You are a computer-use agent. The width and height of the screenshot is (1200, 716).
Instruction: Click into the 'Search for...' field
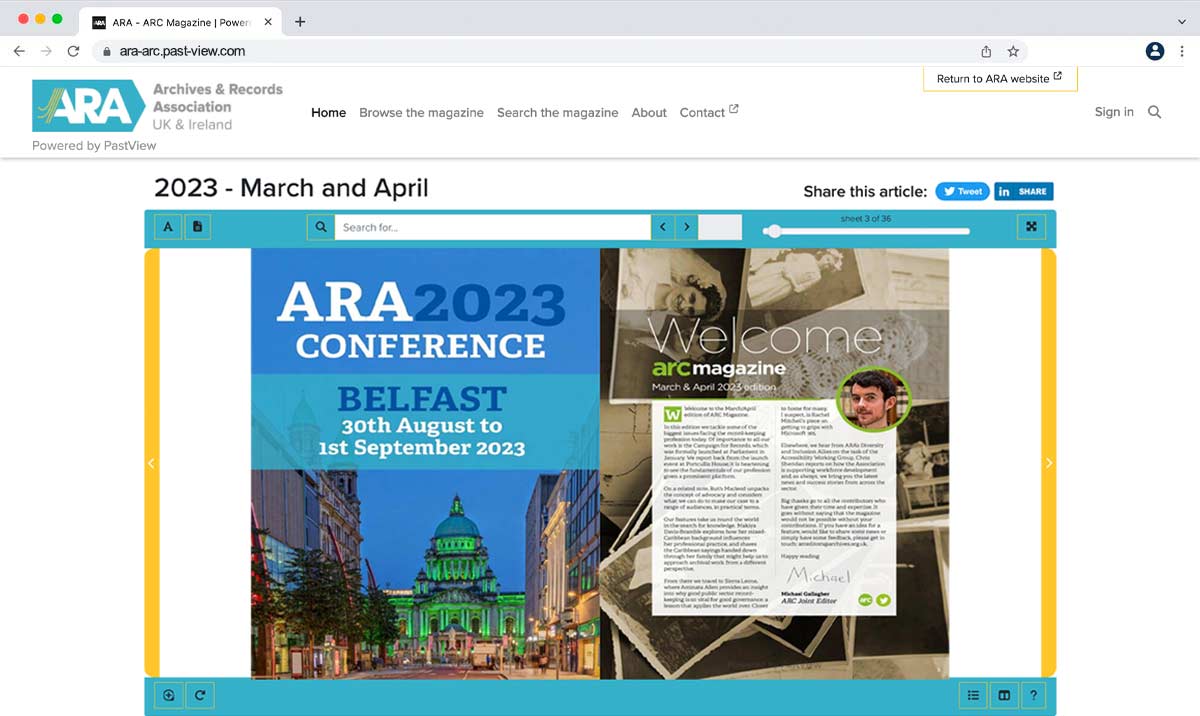pyautogui.click(x=492, y=227)
